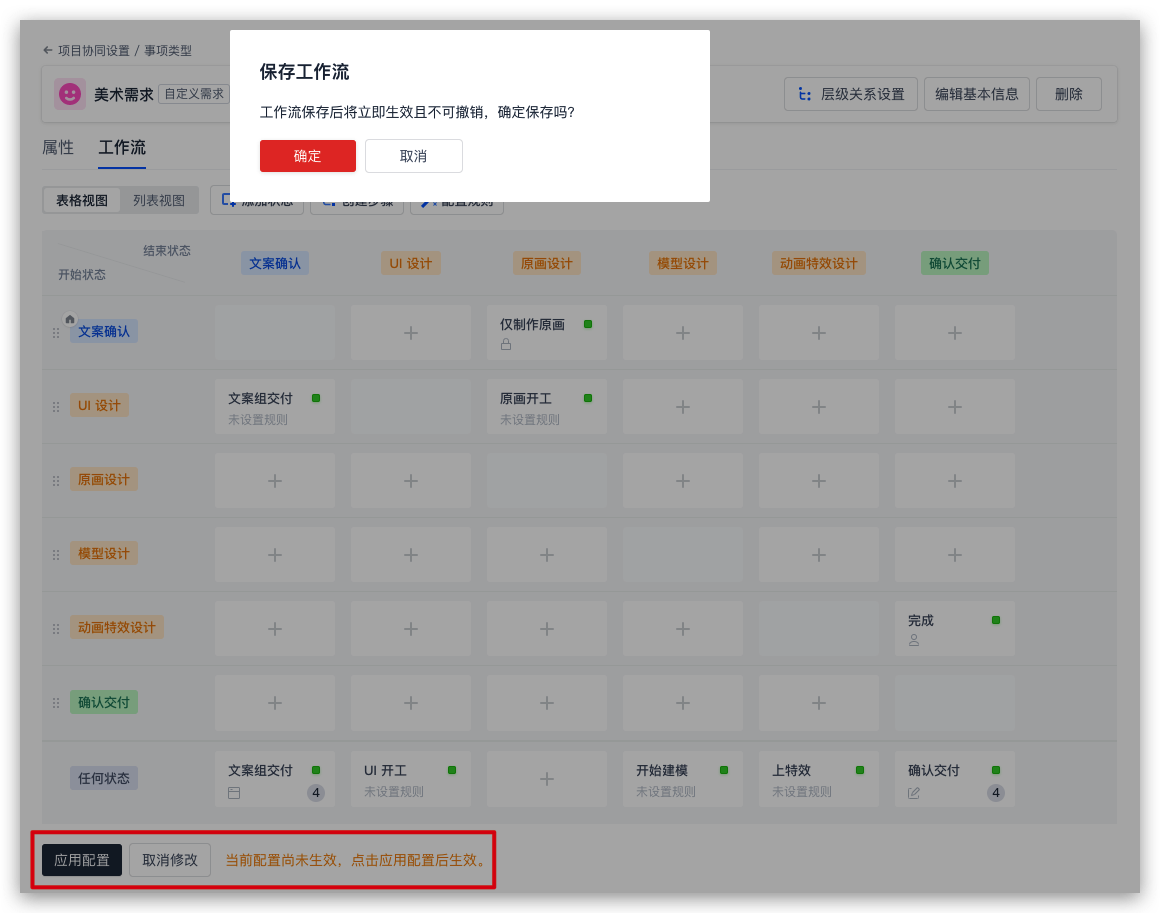The image size is (1160, 913).
Task: Click 应用配置 button
Action: point(82,860)
